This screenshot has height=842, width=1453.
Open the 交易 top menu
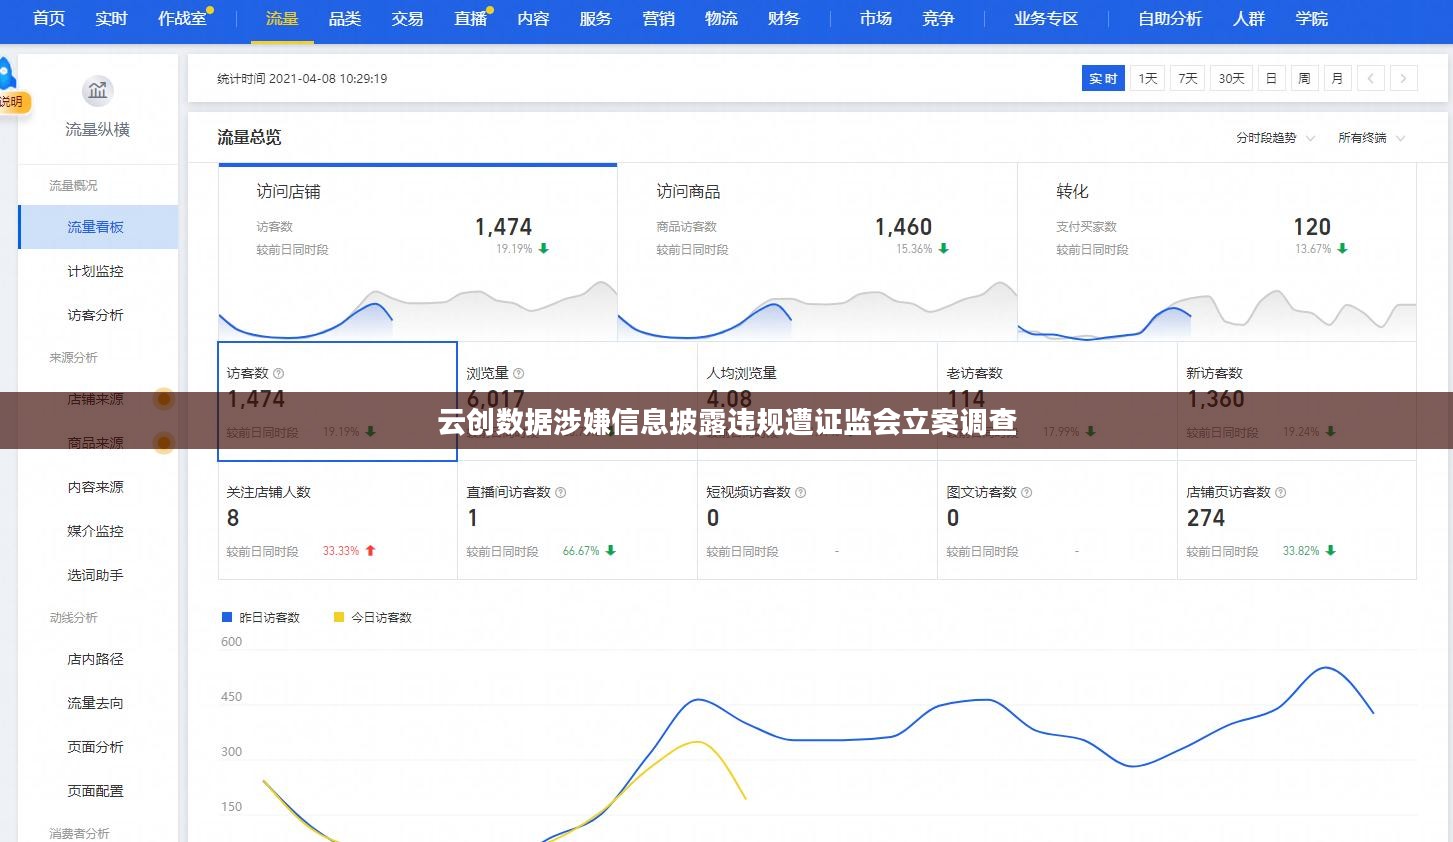[408, 19]
